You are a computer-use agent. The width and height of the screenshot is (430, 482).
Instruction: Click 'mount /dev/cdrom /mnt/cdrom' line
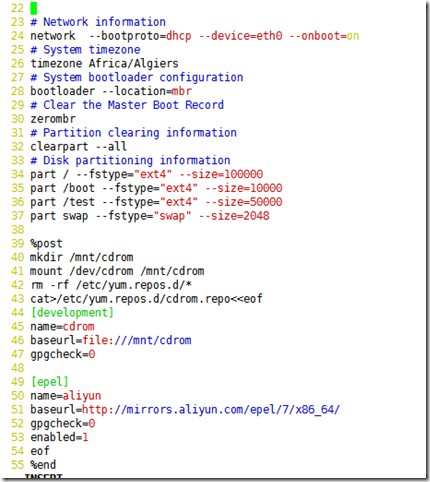click(117, 271)
